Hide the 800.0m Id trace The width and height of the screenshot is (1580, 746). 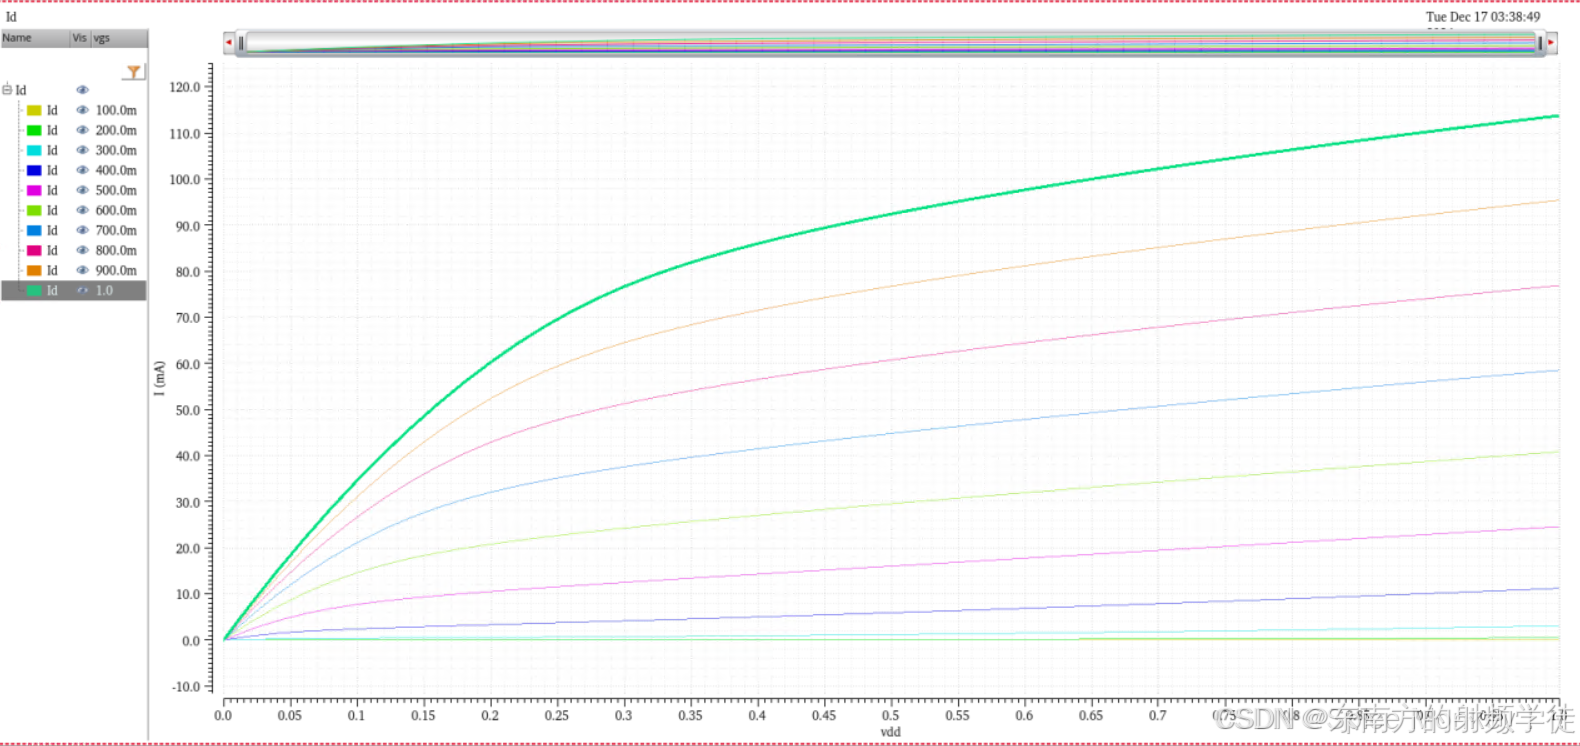pos(82,250)
